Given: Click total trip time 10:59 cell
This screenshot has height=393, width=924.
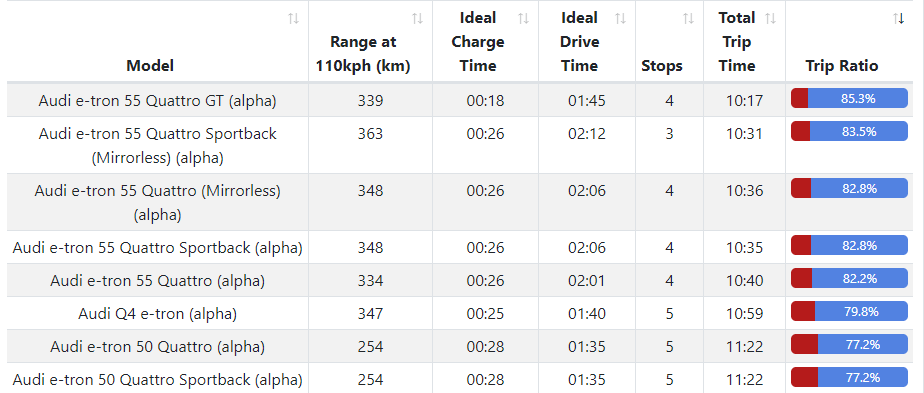Looking at the screenshot, I should [744, 313].
